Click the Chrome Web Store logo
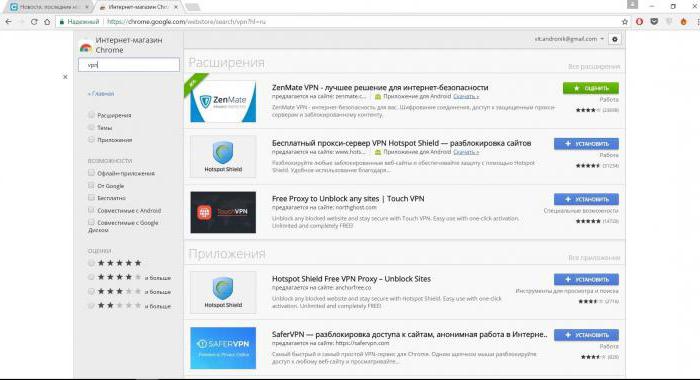This screenshot has height=380, width=700. [x=85, y=46]
